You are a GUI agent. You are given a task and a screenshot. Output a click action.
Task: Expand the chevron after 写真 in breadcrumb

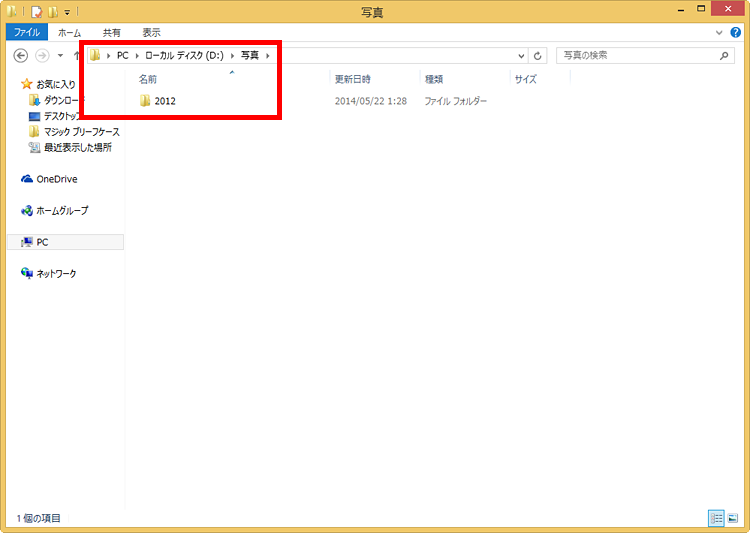(x=268, y=56)
